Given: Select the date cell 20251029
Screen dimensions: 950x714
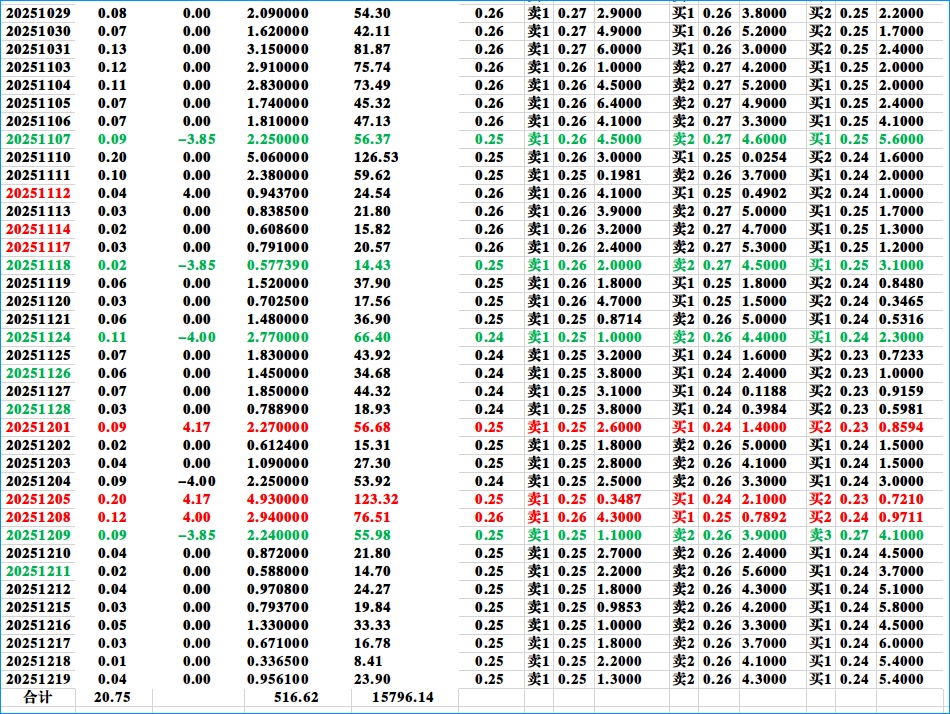Looking at the screenshot, I should 38,13.
